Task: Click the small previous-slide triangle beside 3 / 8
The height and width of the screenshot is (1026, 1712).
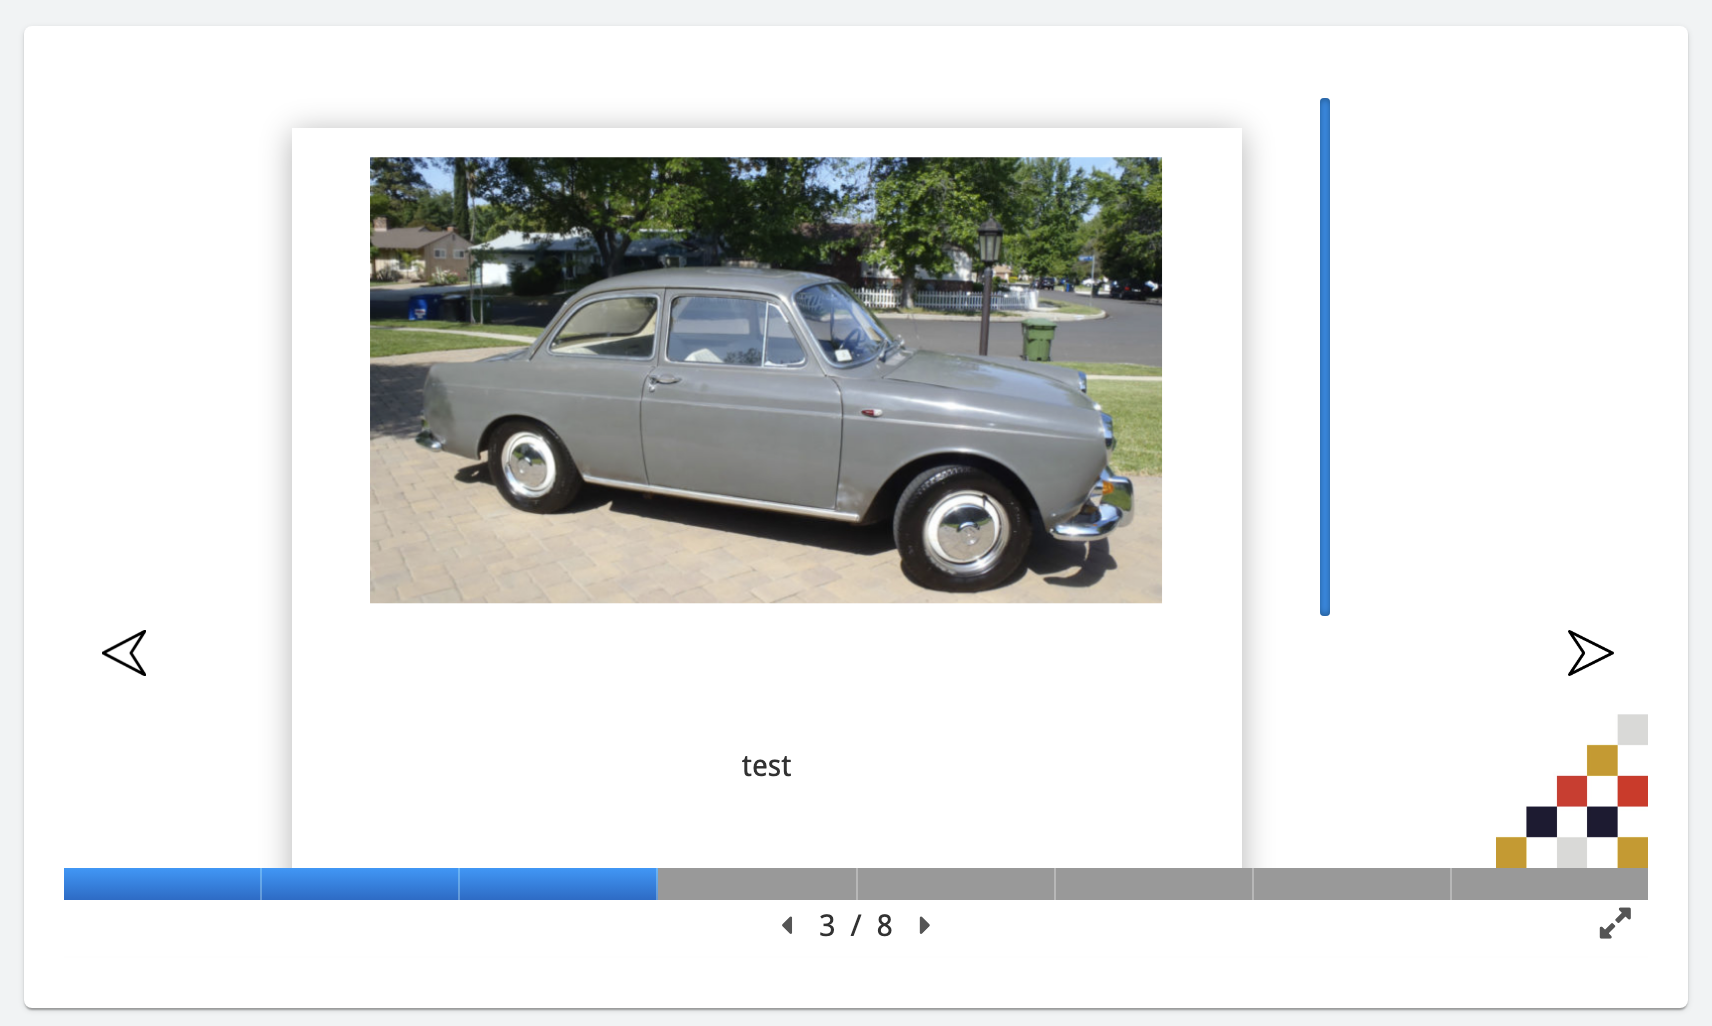Action: 788,926
